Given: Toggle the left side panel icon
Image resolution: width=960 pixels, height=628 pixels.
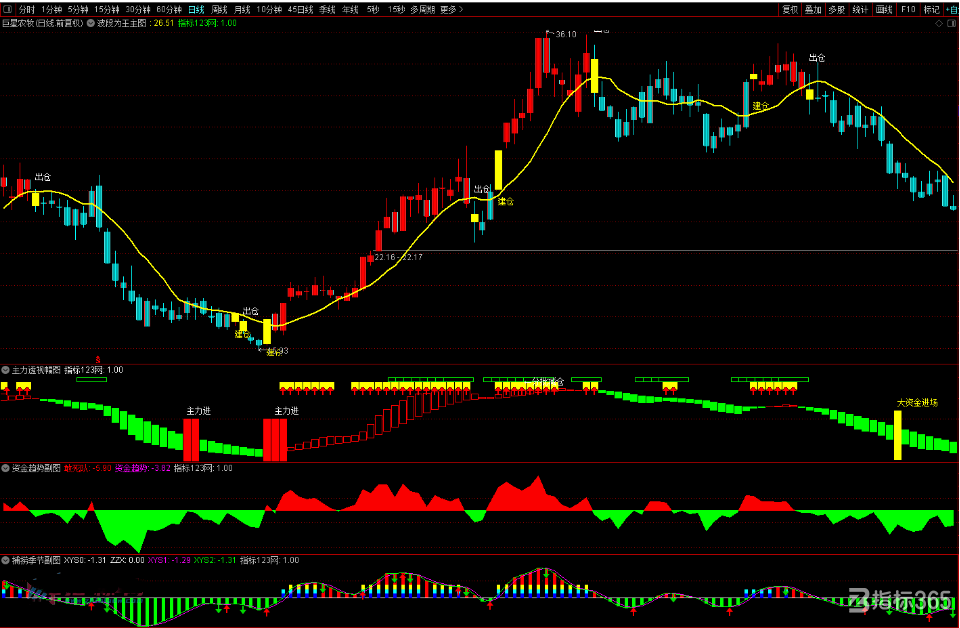Looking at the screenshot, I should point(7,9).
